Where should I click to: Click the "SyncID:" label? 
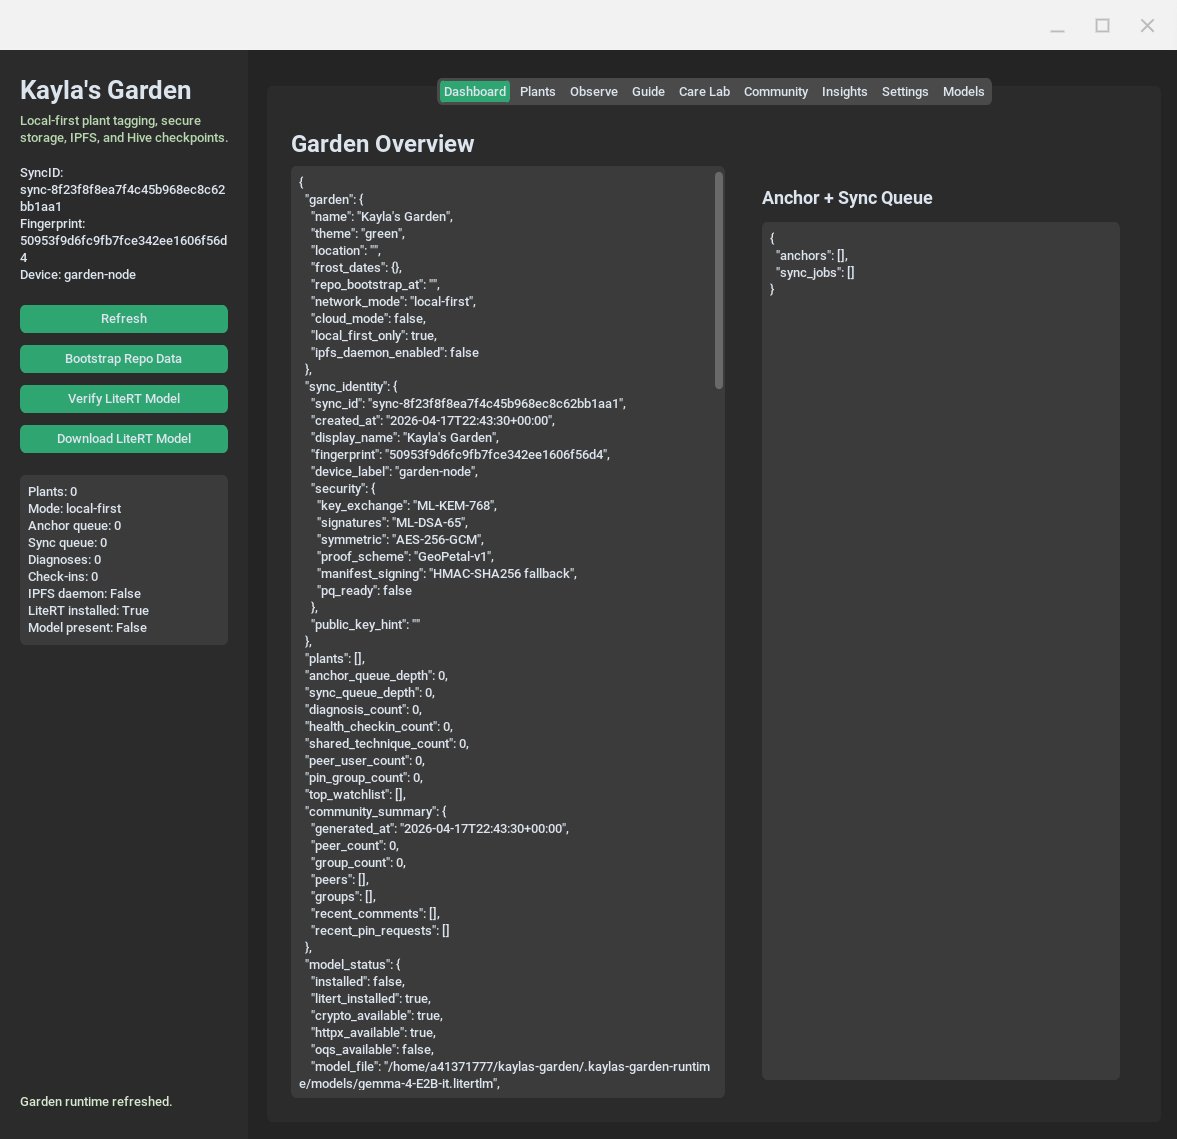pyautogui.click(x=41, y=173)
